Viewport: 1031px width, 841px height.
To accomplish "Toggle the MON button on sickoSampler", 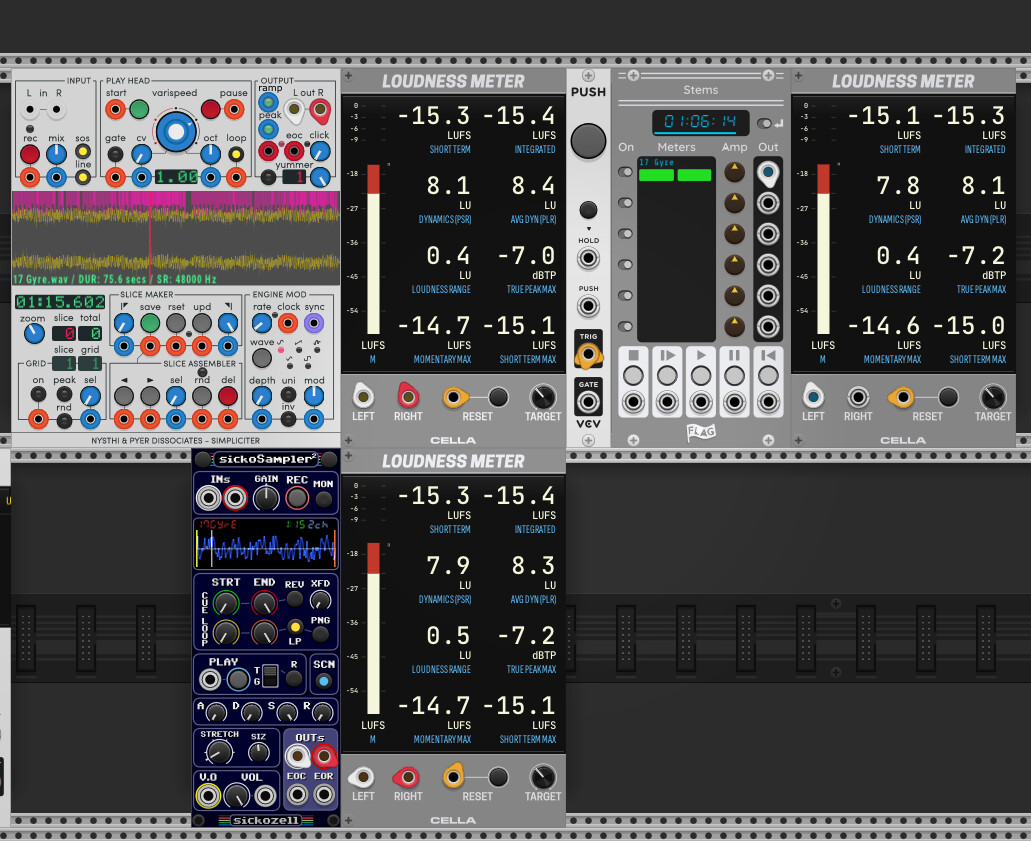I will pos(324,500).
